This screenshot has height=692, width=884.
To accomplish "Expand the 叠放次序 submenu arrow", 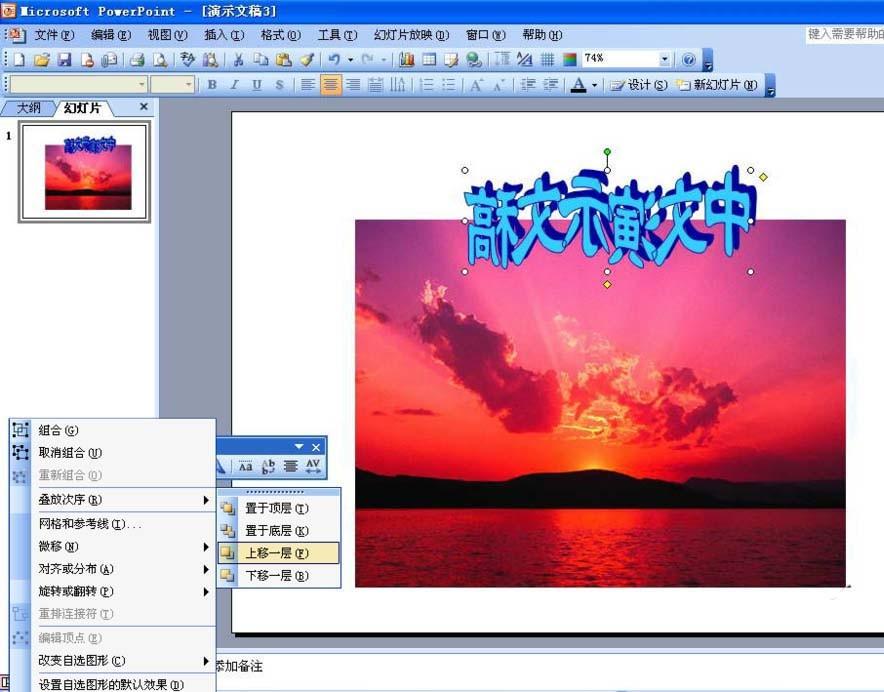I will click(207, 499).
